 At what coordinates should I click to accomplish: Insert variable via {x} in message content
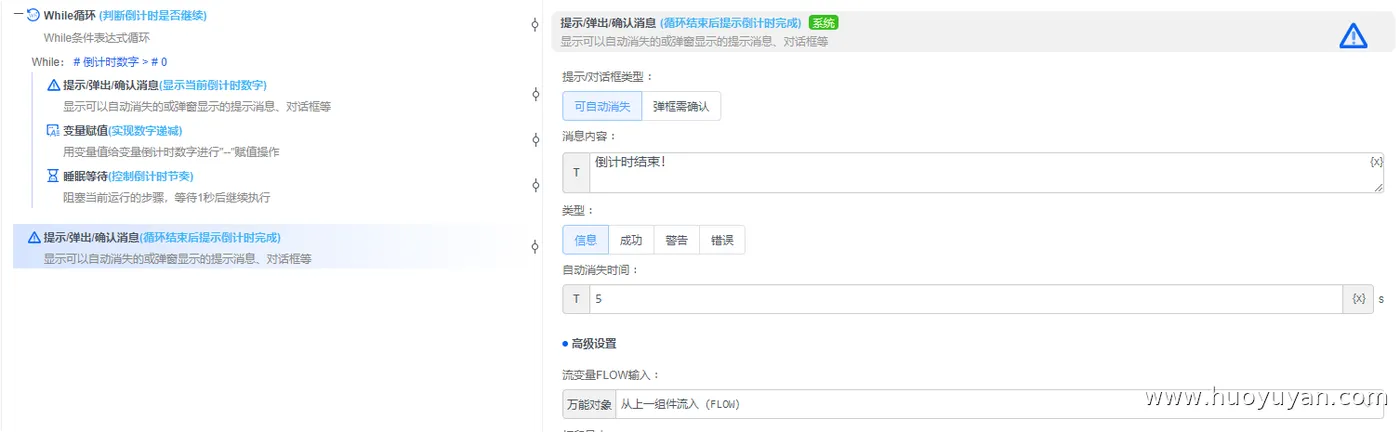pos(1376,162)
